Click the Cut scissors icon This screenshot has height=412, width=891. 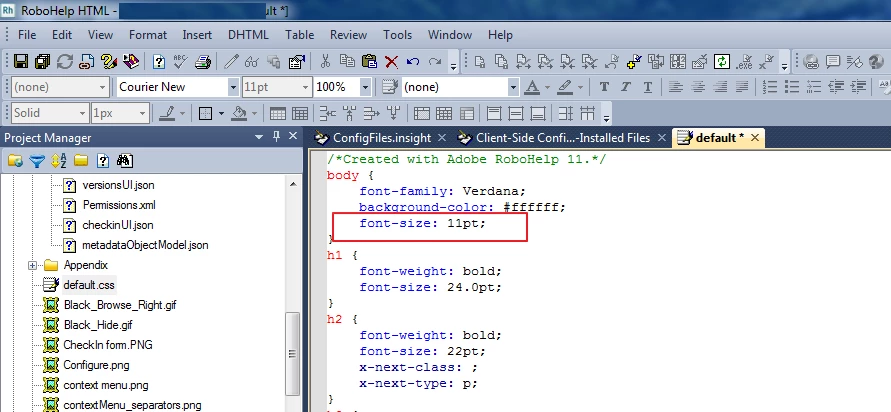point(325,61)
